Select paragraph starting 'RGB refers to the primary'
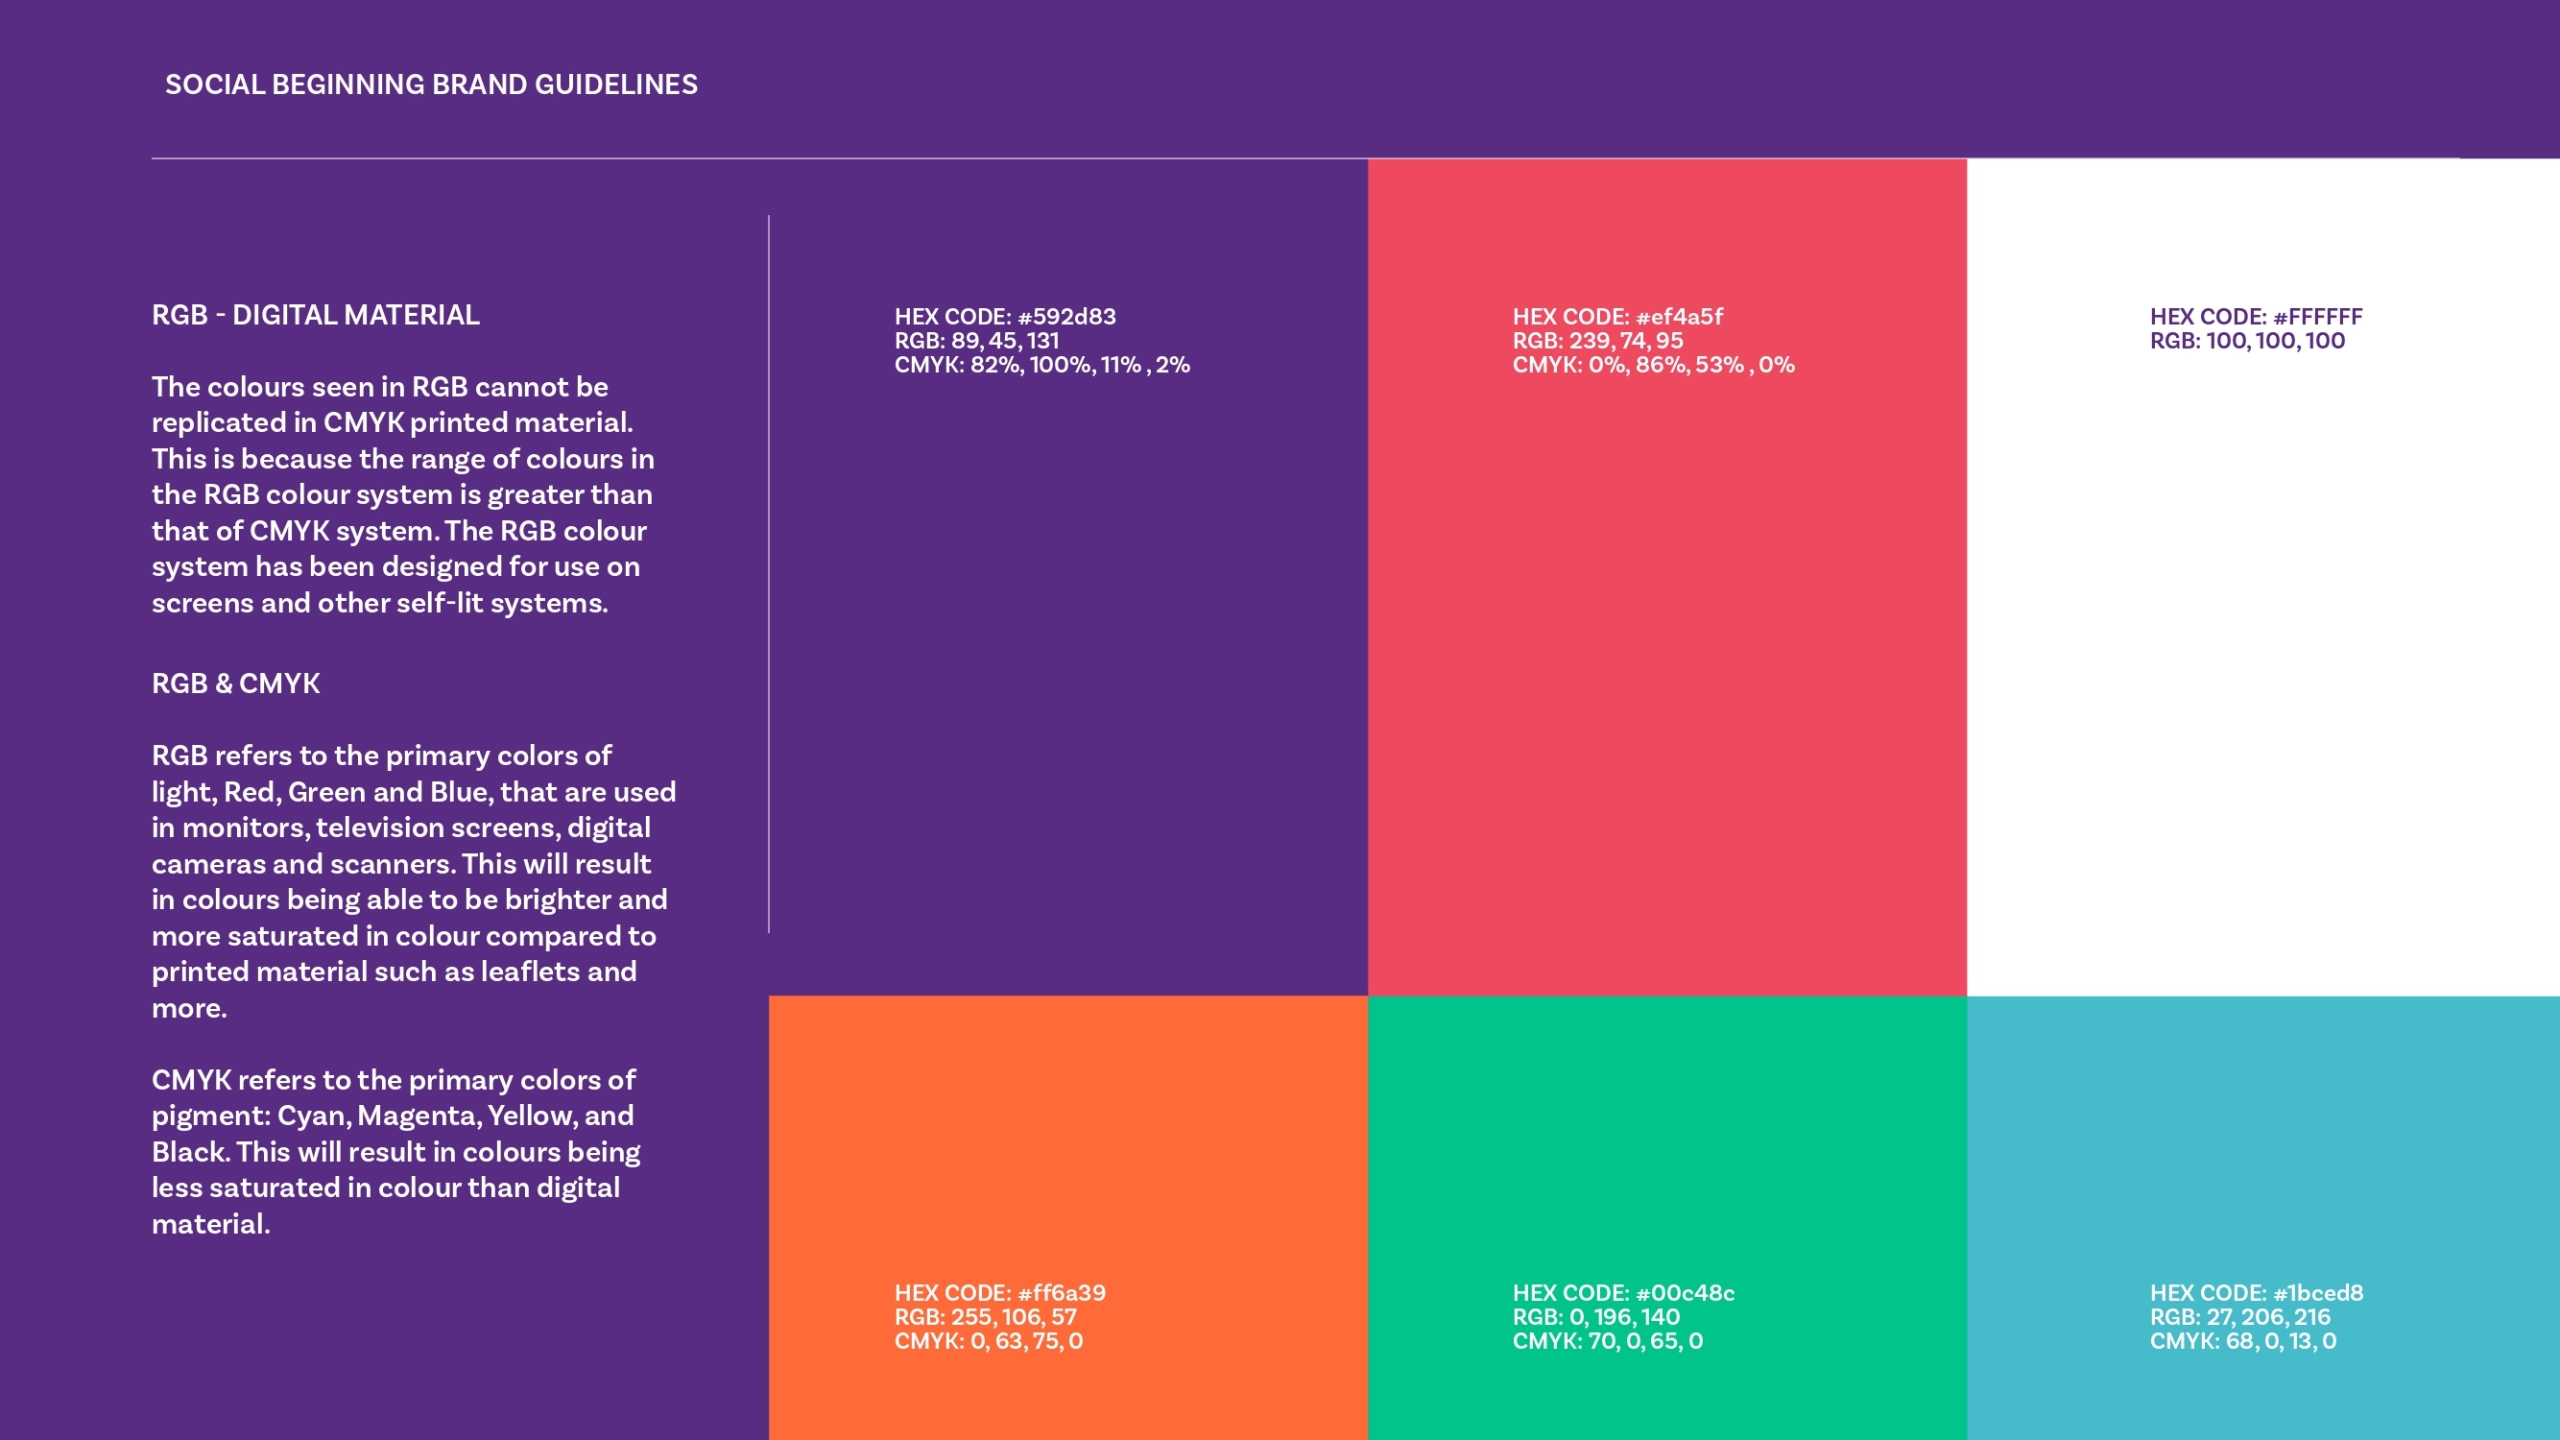Viewport: 2560px width, 1440px height. pyautogui.click(x=412, y=881)
